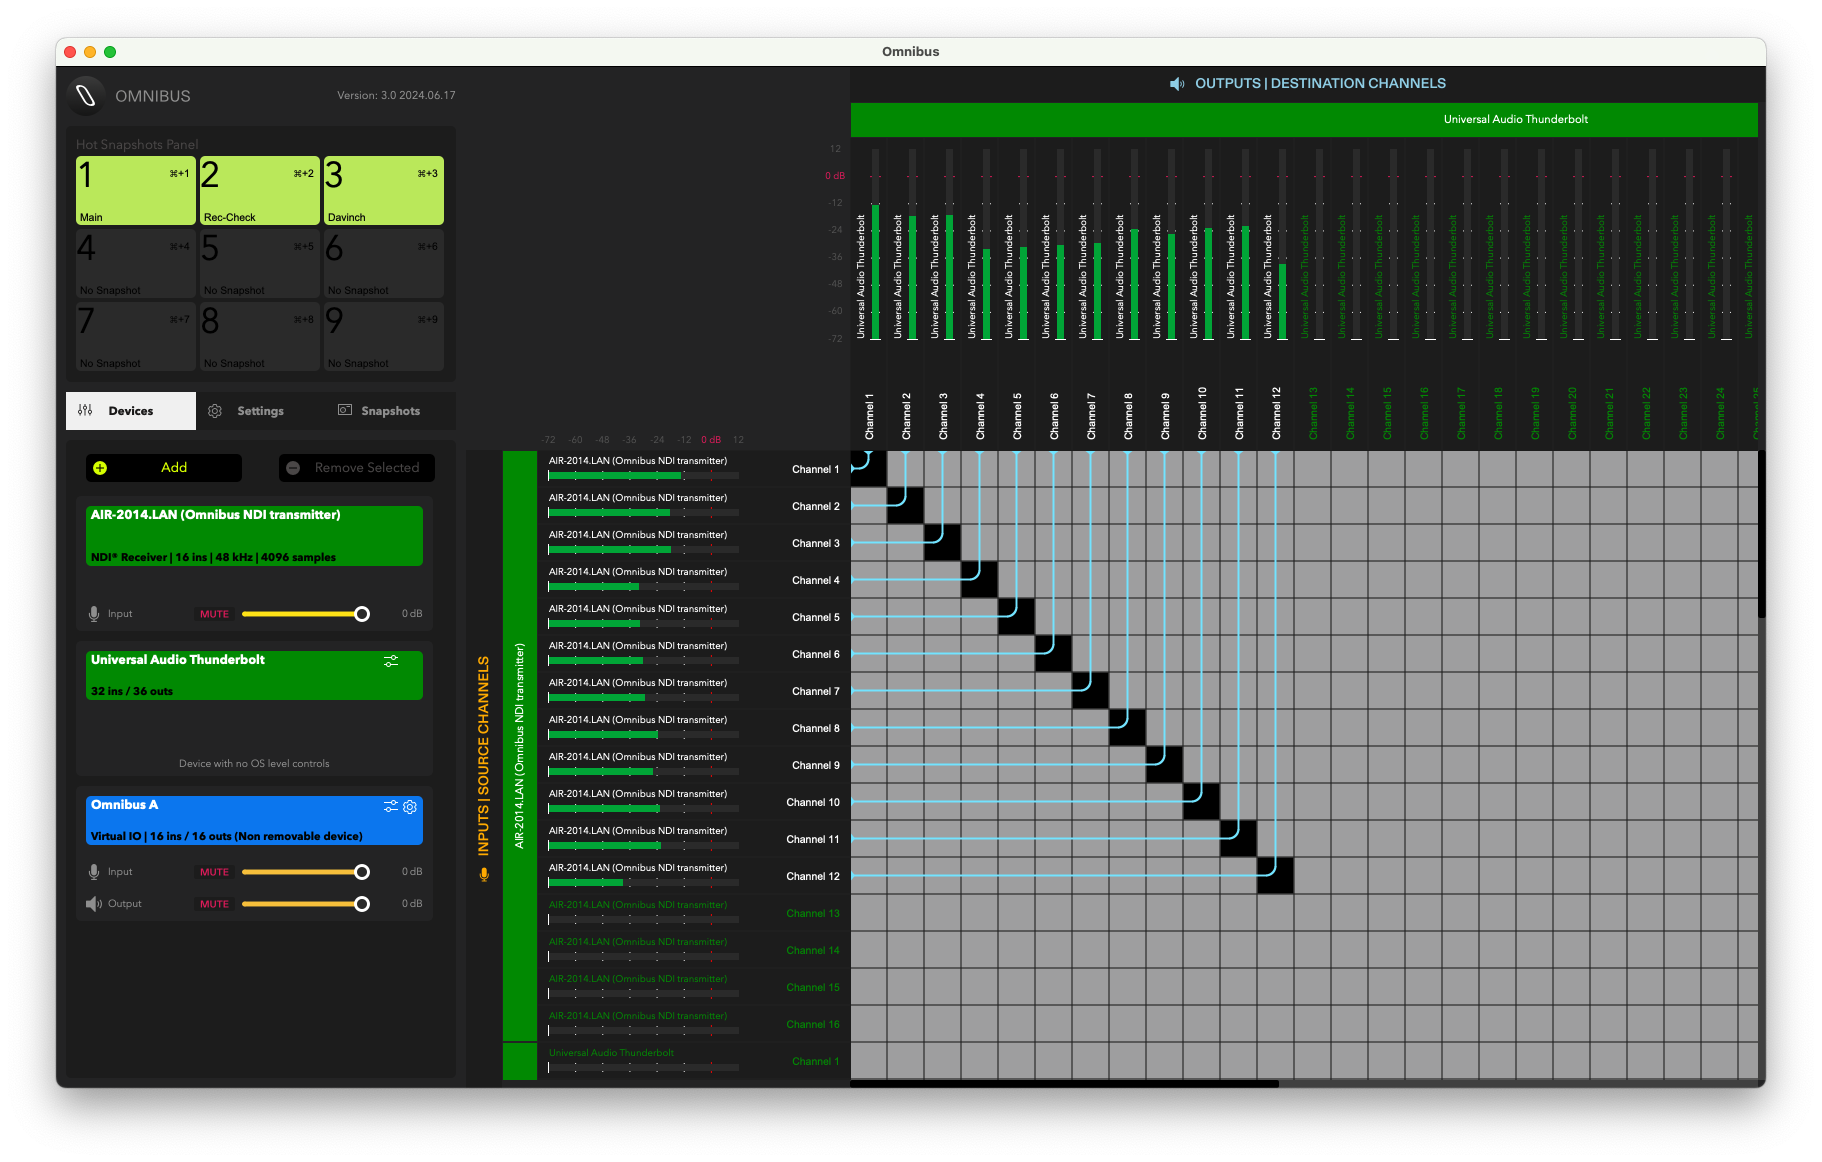
Task: Click the orange inputs microphone icon
Action: pos(484,875)
